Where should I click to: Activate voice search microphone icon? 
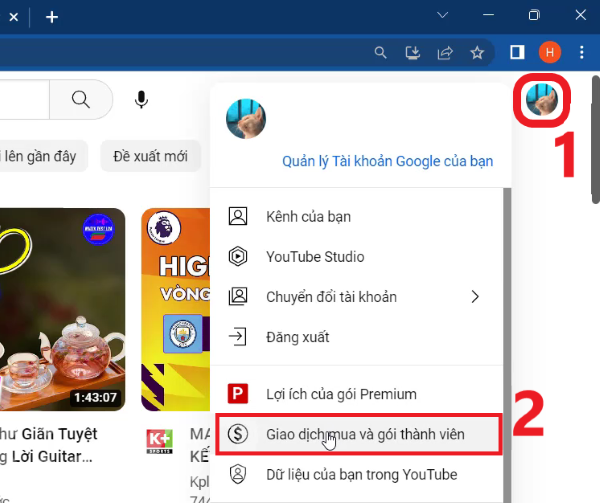pyautogui.click(x=142, y=100)
